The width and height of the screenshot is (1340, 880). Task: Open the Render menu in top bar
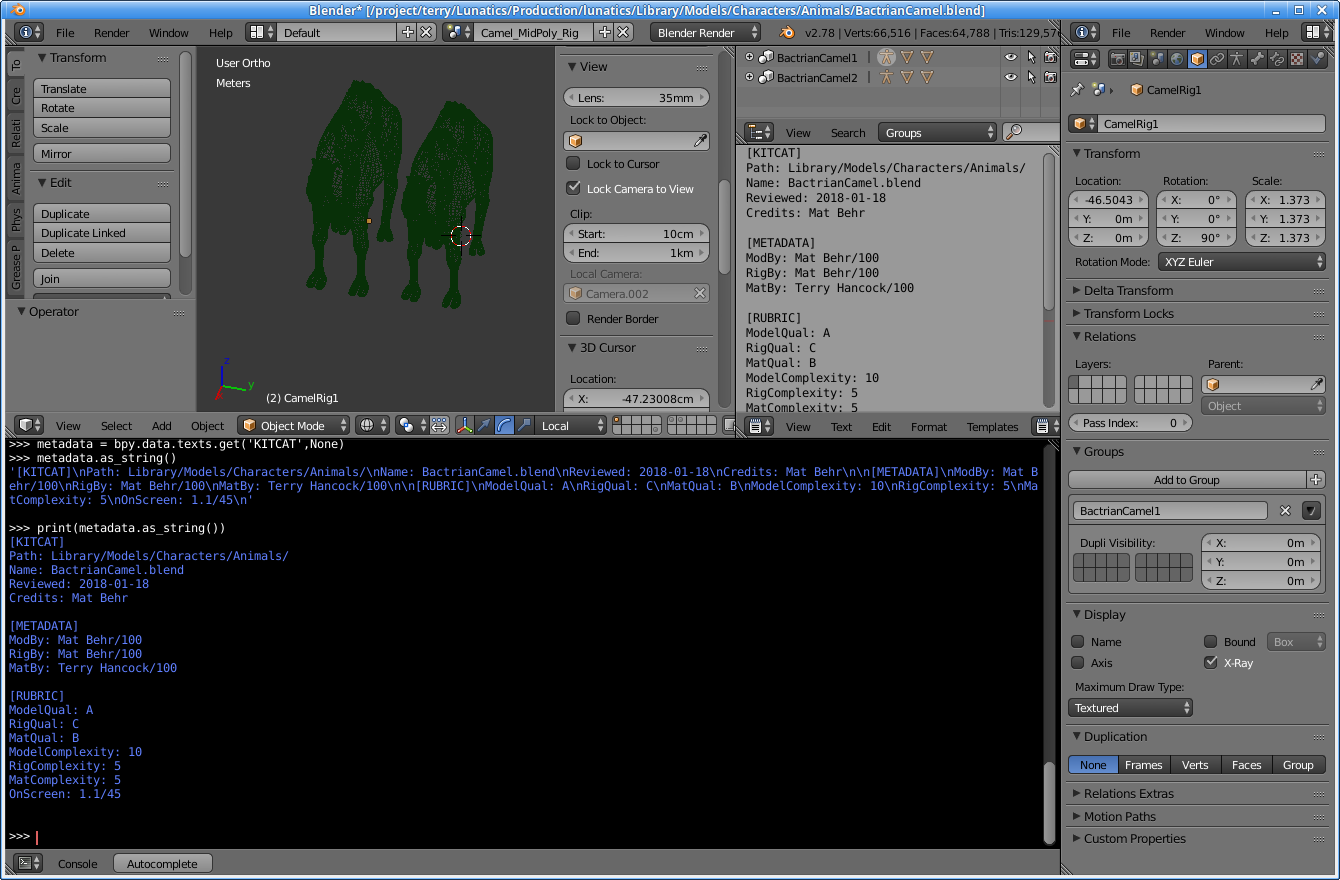click(111, 32)
